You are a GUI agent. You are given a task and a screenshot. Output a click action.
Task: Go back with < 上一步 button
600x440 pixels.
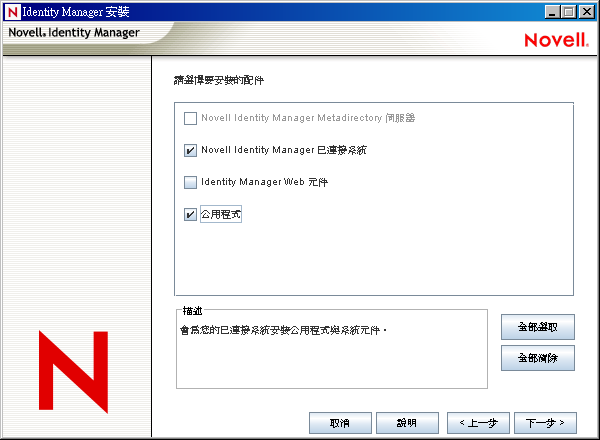(478, 423)
